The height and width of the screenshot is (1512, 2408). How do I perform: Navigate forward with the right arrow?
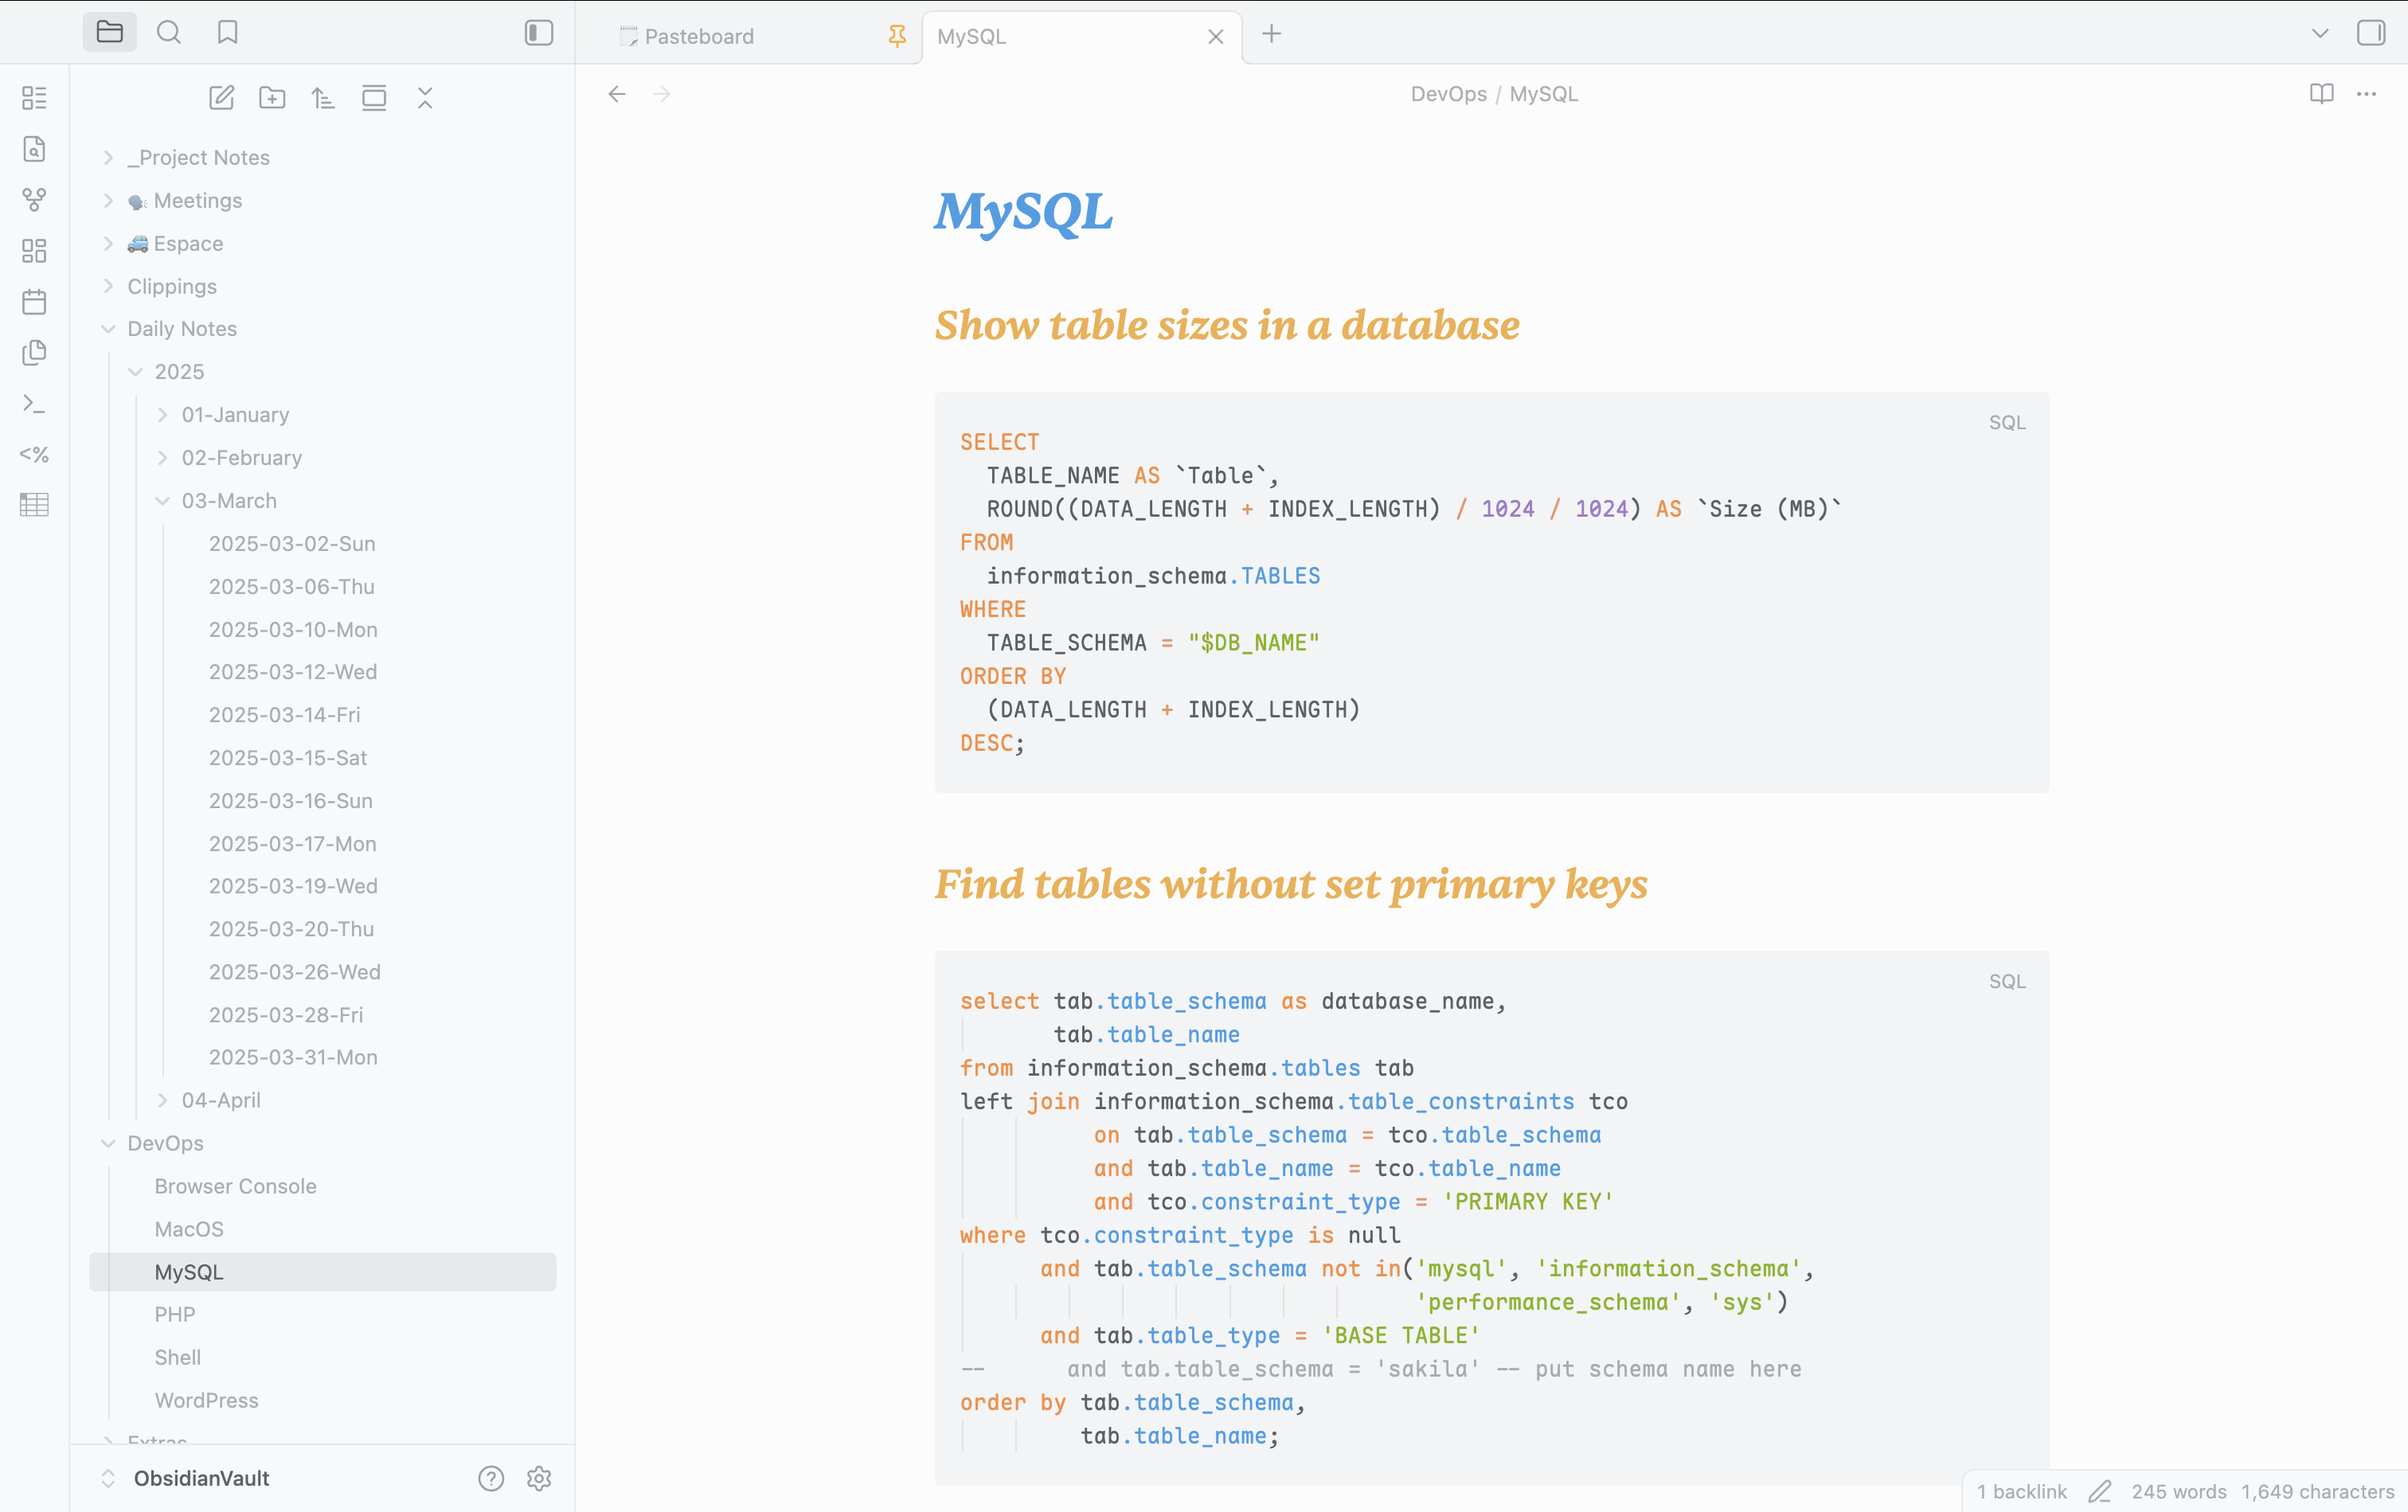click(662, 94)
